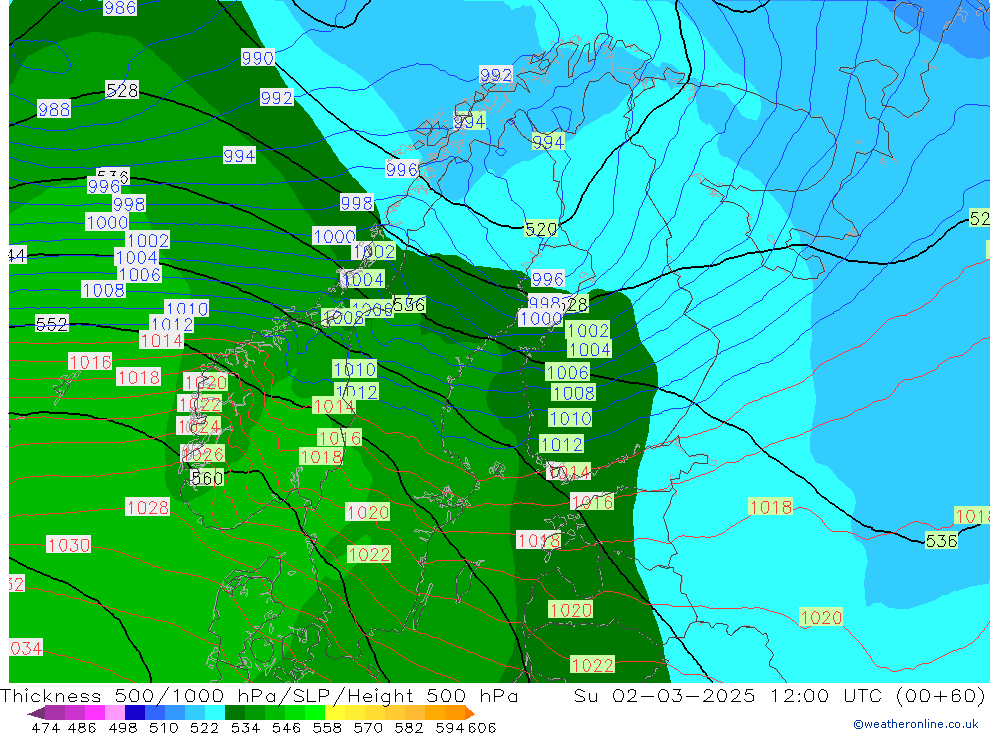Click the blue 998 label beneath the 996 label
This screenshot has height=733, width=1000.
(129, 204)
